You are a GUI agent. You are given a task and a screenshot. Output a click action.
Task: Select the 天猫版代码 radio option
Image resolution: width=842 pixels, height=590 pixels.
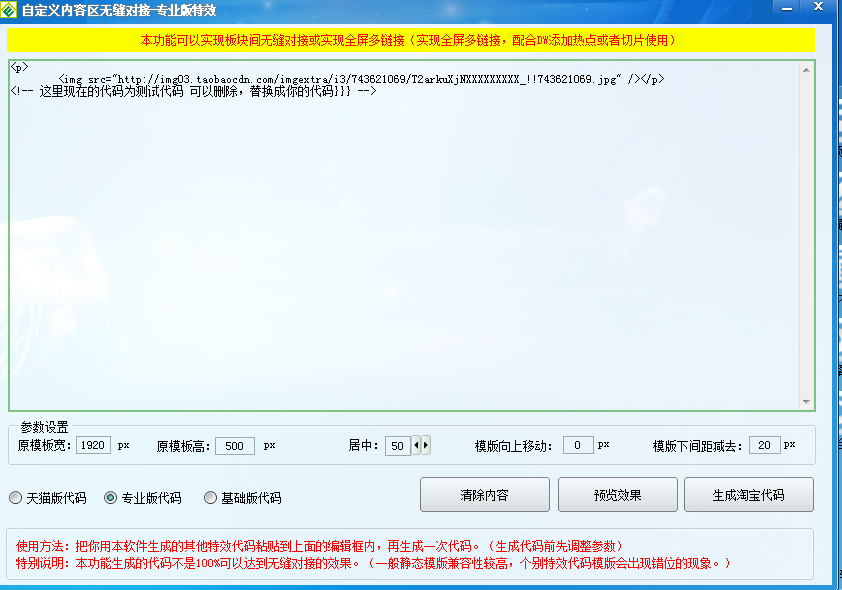(15, 497)
